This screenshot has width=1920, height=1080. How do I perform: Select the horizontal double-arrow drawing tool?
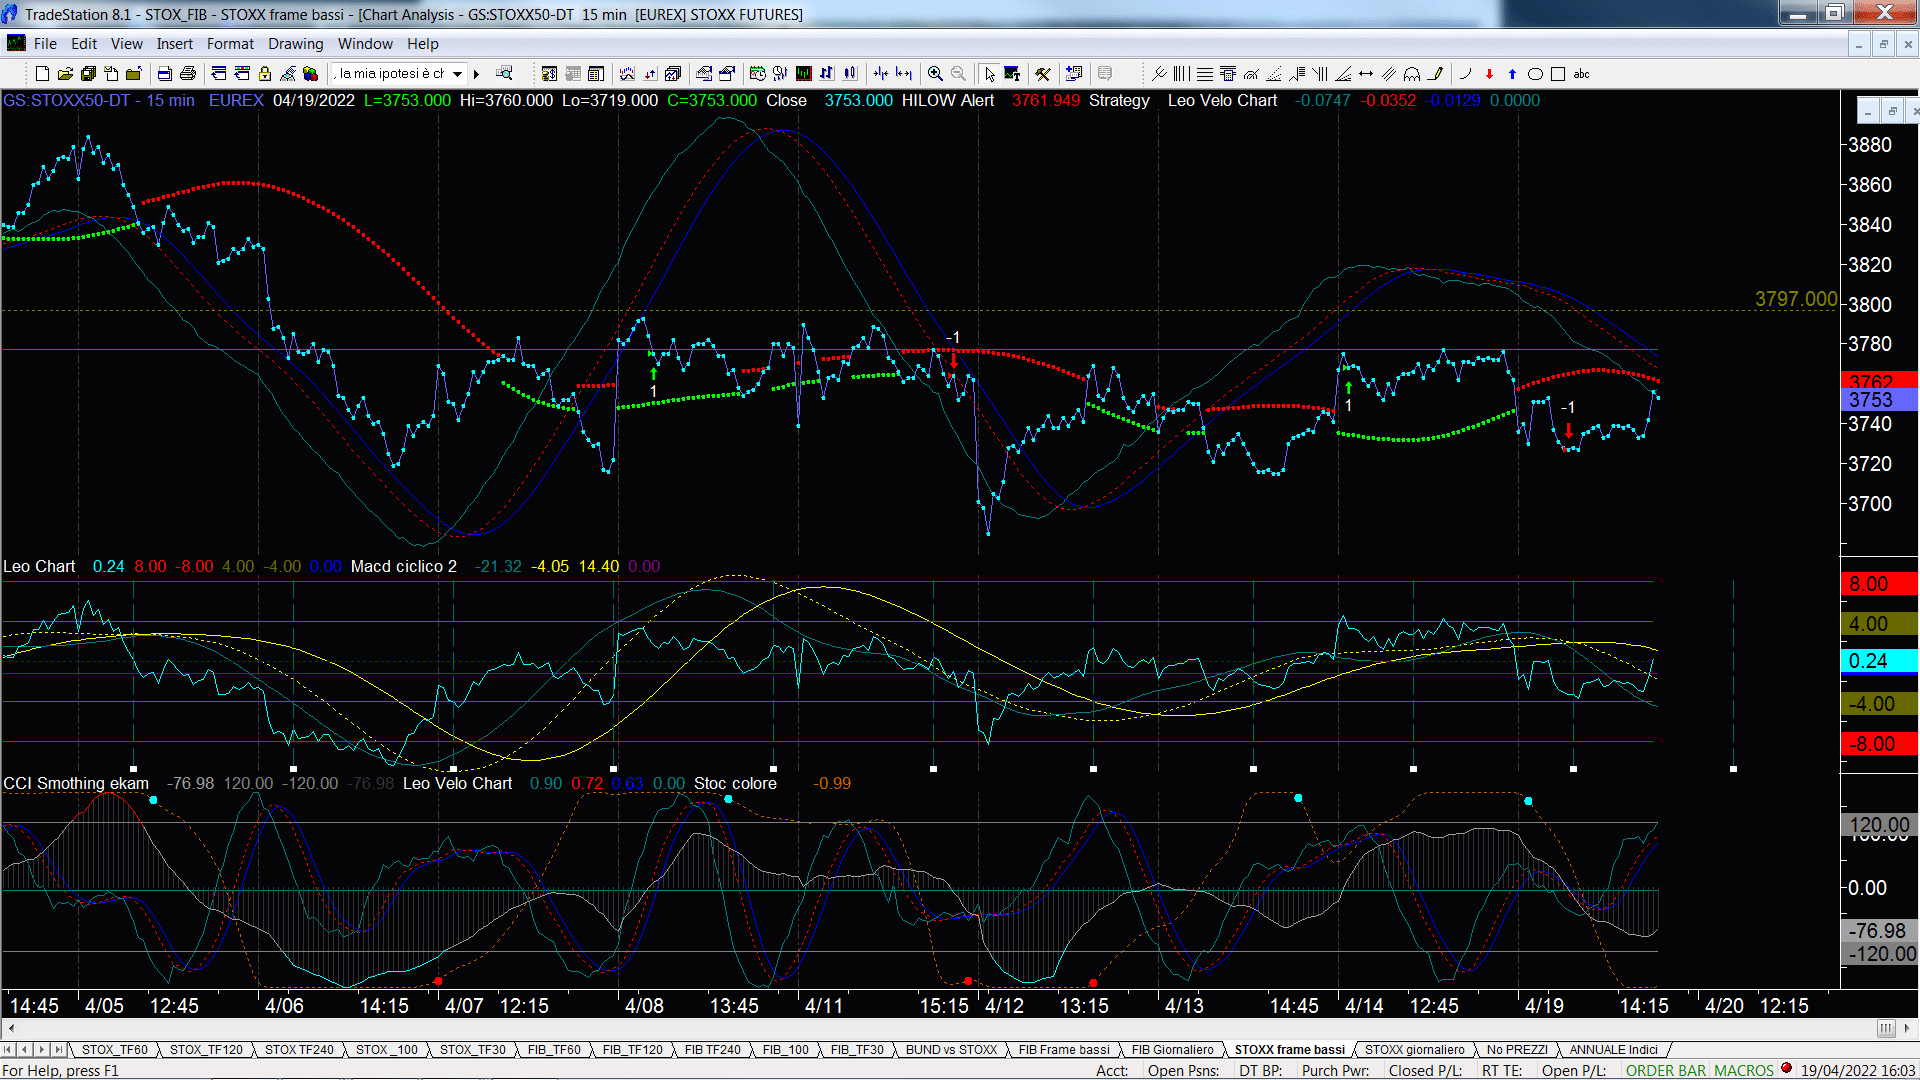point(1366,74)
